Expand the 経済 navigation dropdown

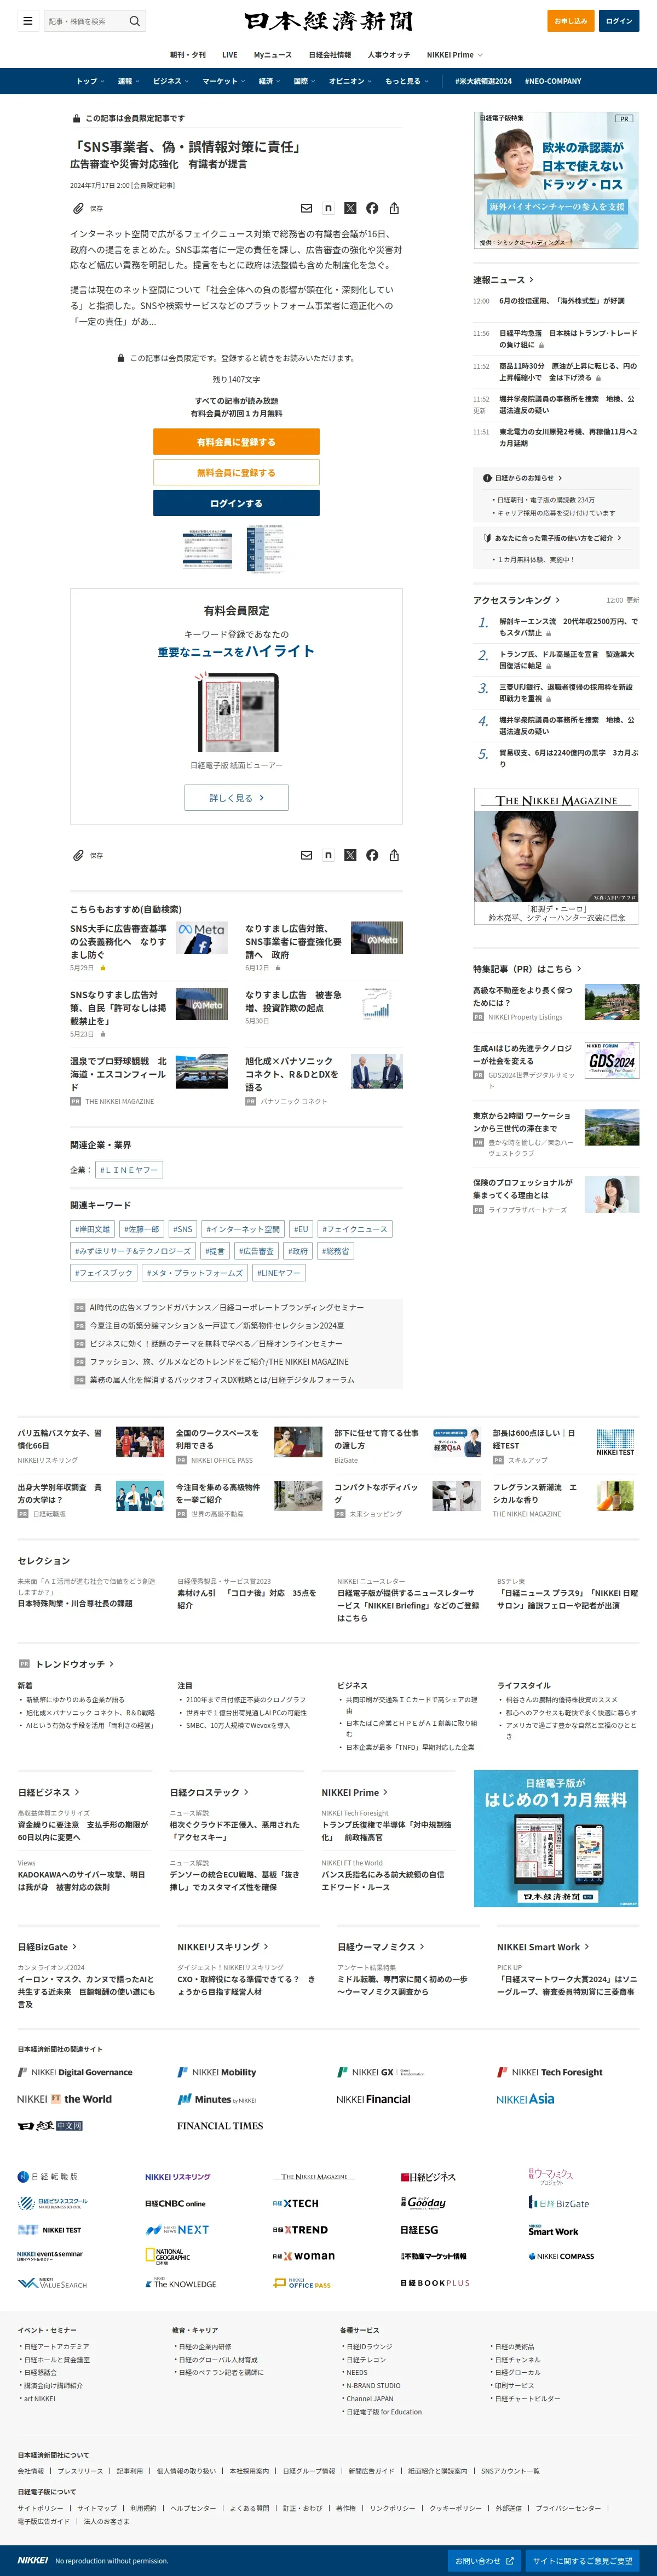click(269, 81)
